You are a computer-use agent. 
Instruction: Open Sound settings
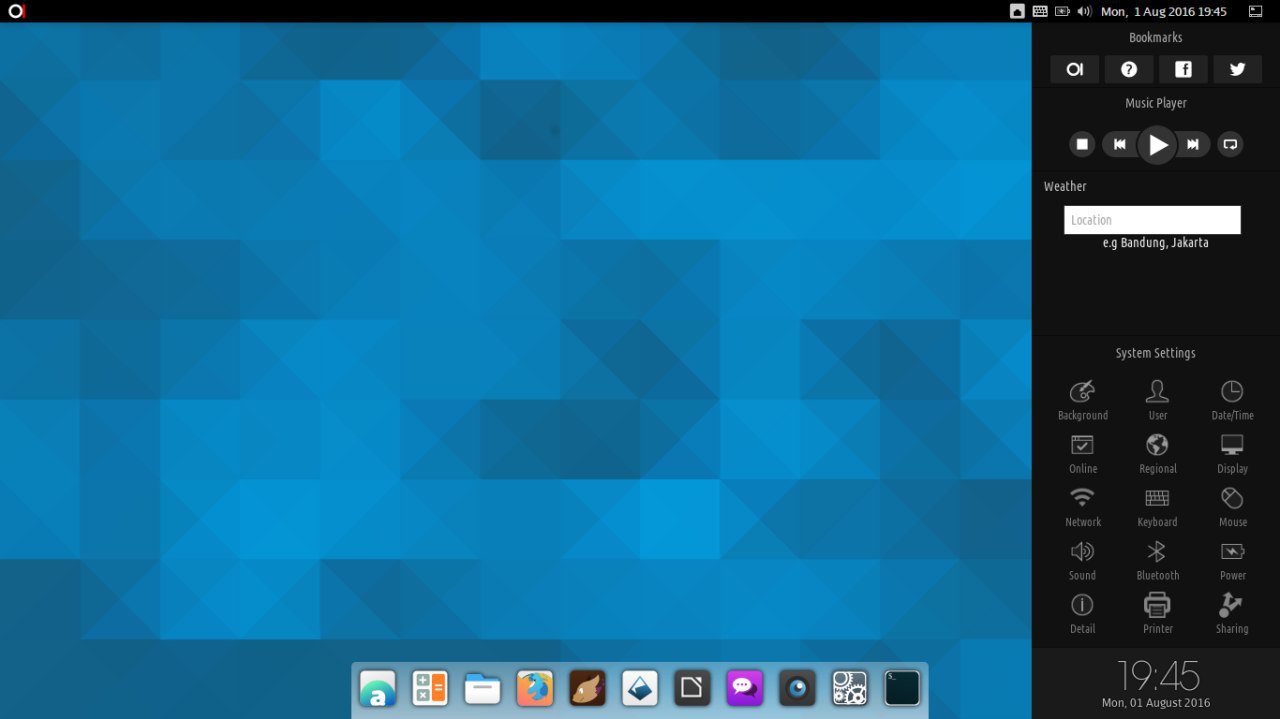pyautogui.click(x=1083, y=560)
